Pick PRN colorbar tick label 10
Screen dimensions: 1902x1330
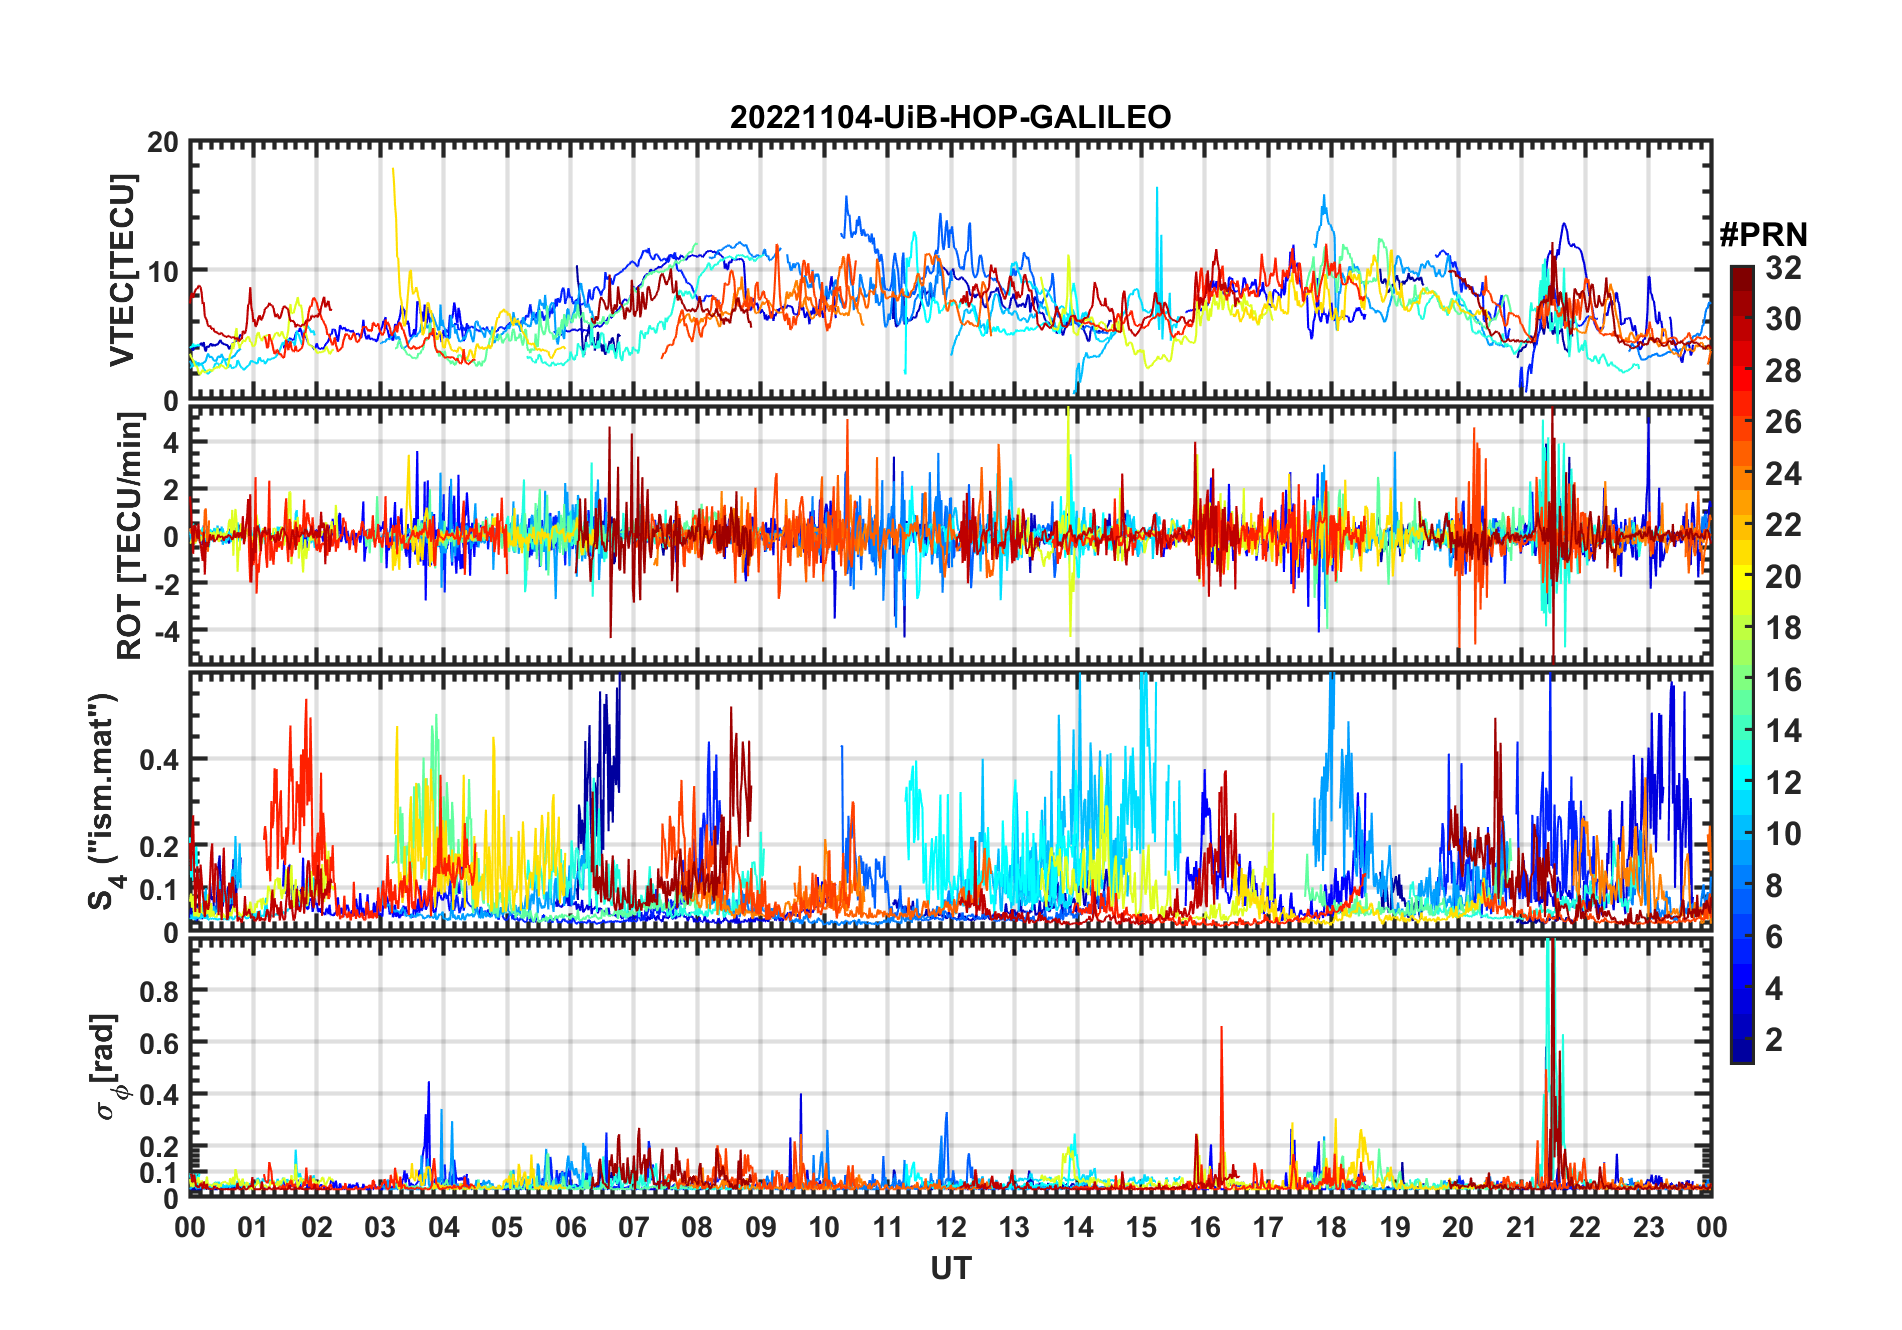(1784, 834)
